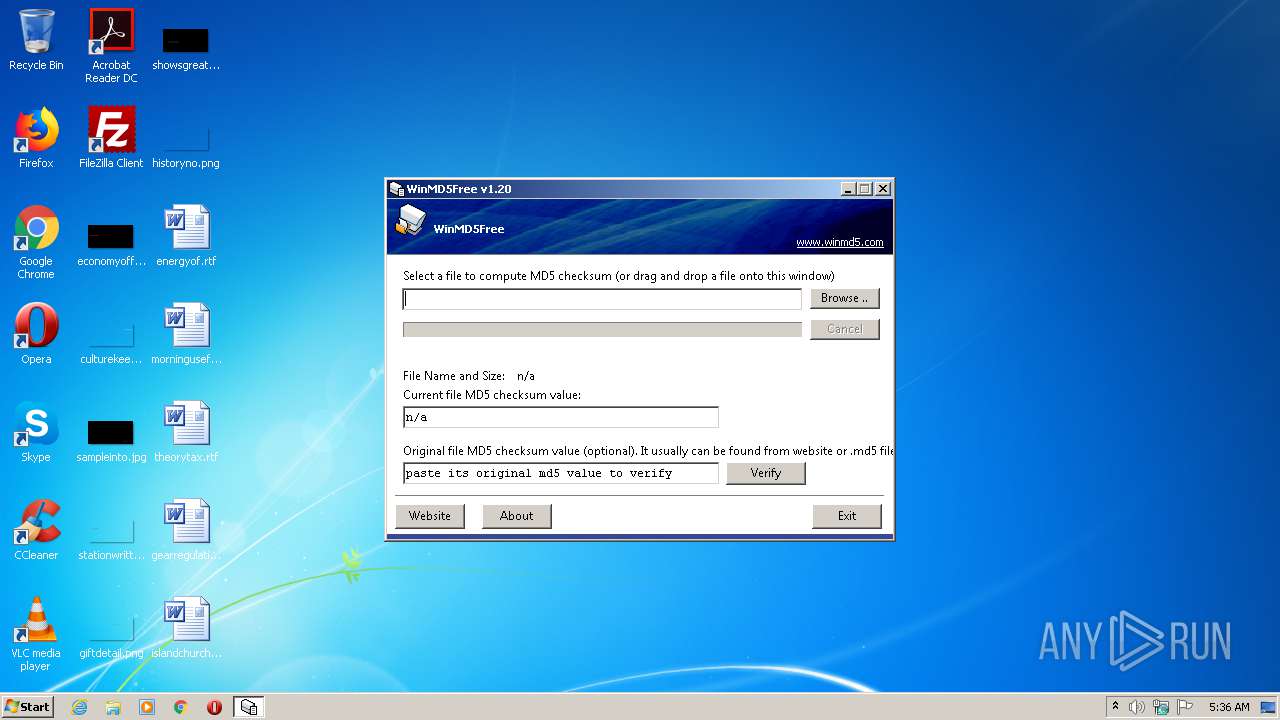
Task: Click current MD5 checksum value field
Action: tap(561, 417)
